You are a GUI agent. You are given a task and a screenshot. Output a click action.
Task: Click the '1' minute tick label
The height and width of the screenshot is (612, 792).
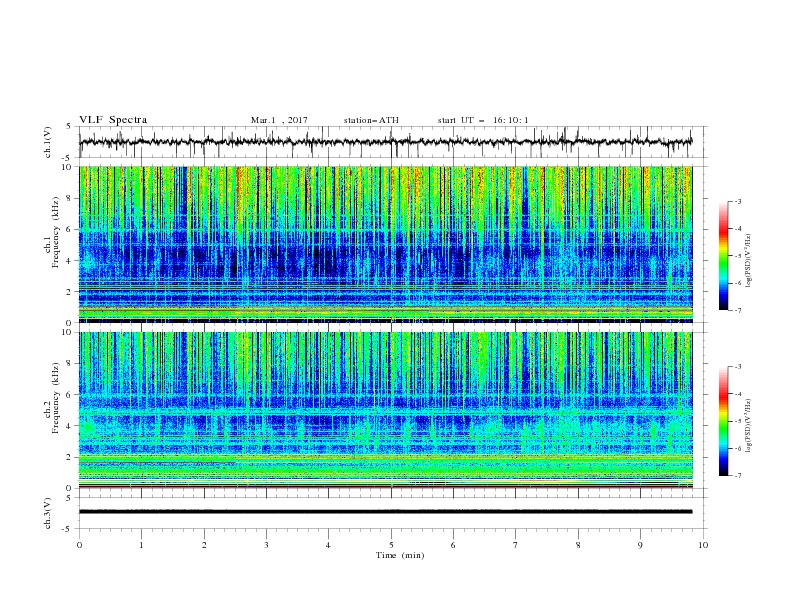click(141, 545)
